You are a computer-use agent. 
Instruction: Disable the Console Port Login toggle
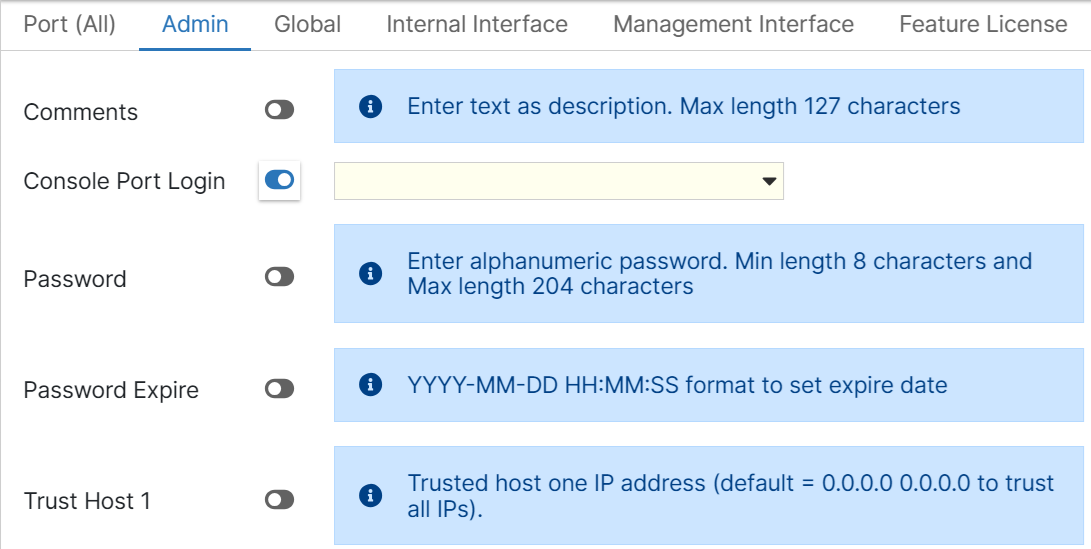(280, 180)
